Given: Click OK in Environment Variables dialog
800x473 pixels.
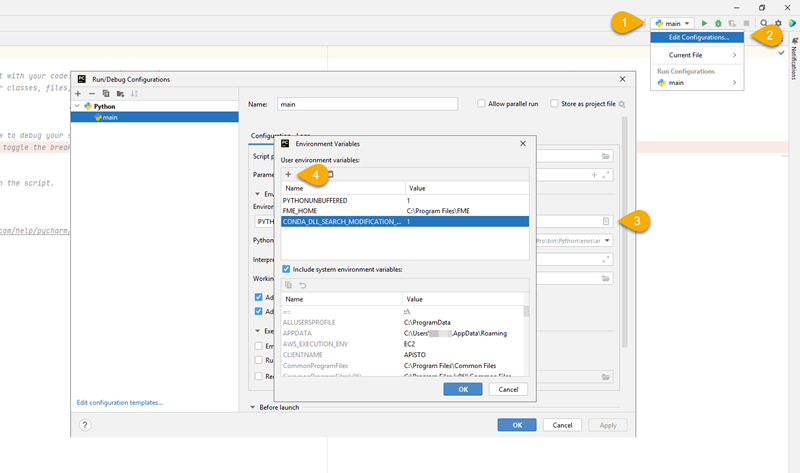Looking at the screenshot, I should tap(462, 389).
